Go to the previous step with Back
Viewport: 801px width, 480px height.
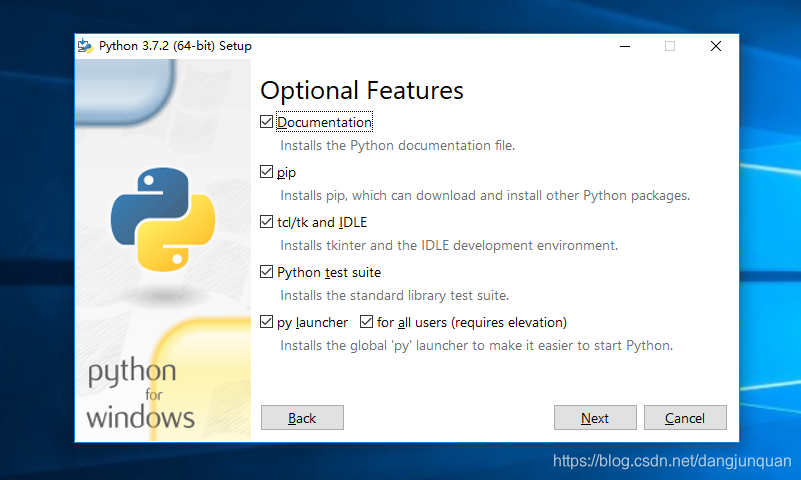point(302,418)
